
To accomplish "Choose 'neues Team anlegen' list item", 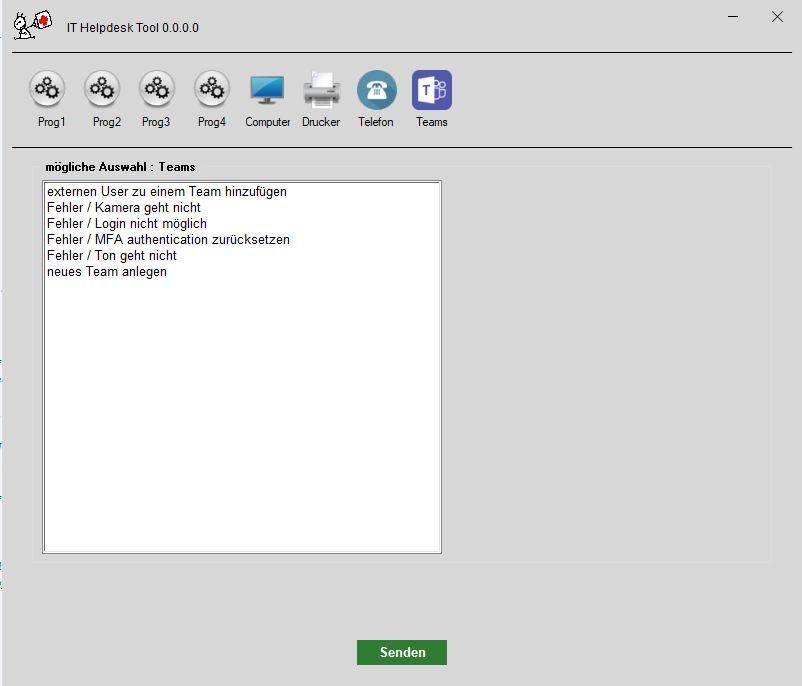I will pyautogui.click(x=107, y=272).
